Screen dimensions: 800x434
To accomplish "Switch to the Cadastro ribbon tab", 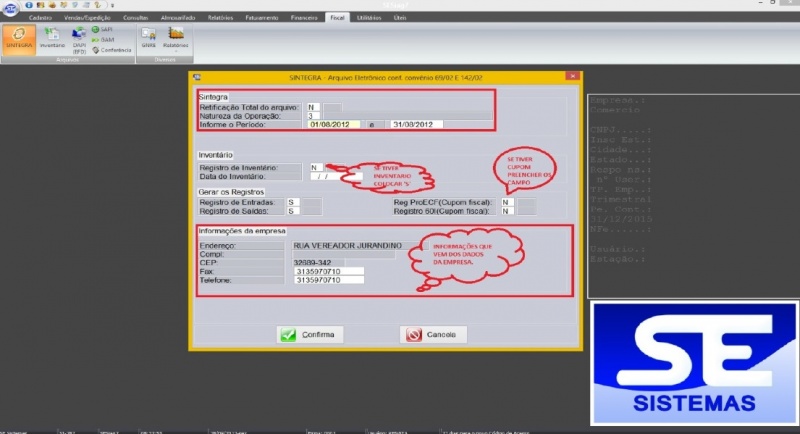I will point(41,18).
